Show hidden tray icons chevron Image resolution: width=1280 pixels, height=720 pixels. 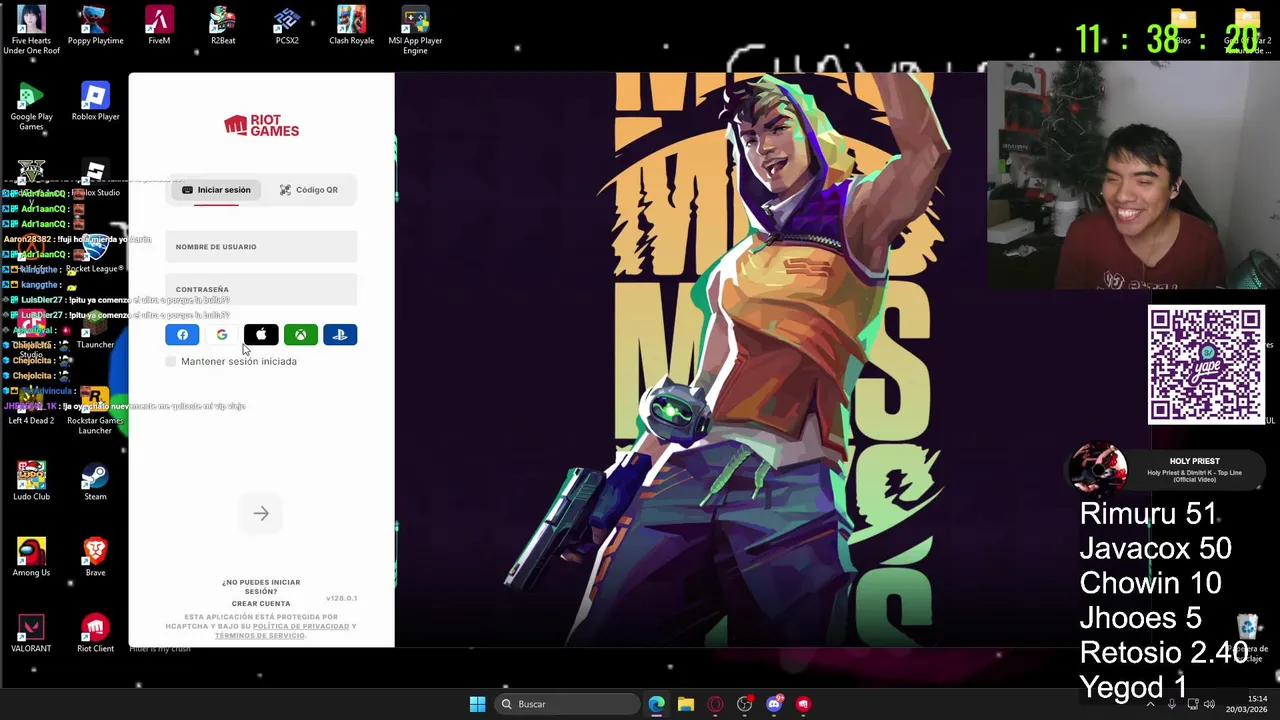(1150, 704)
